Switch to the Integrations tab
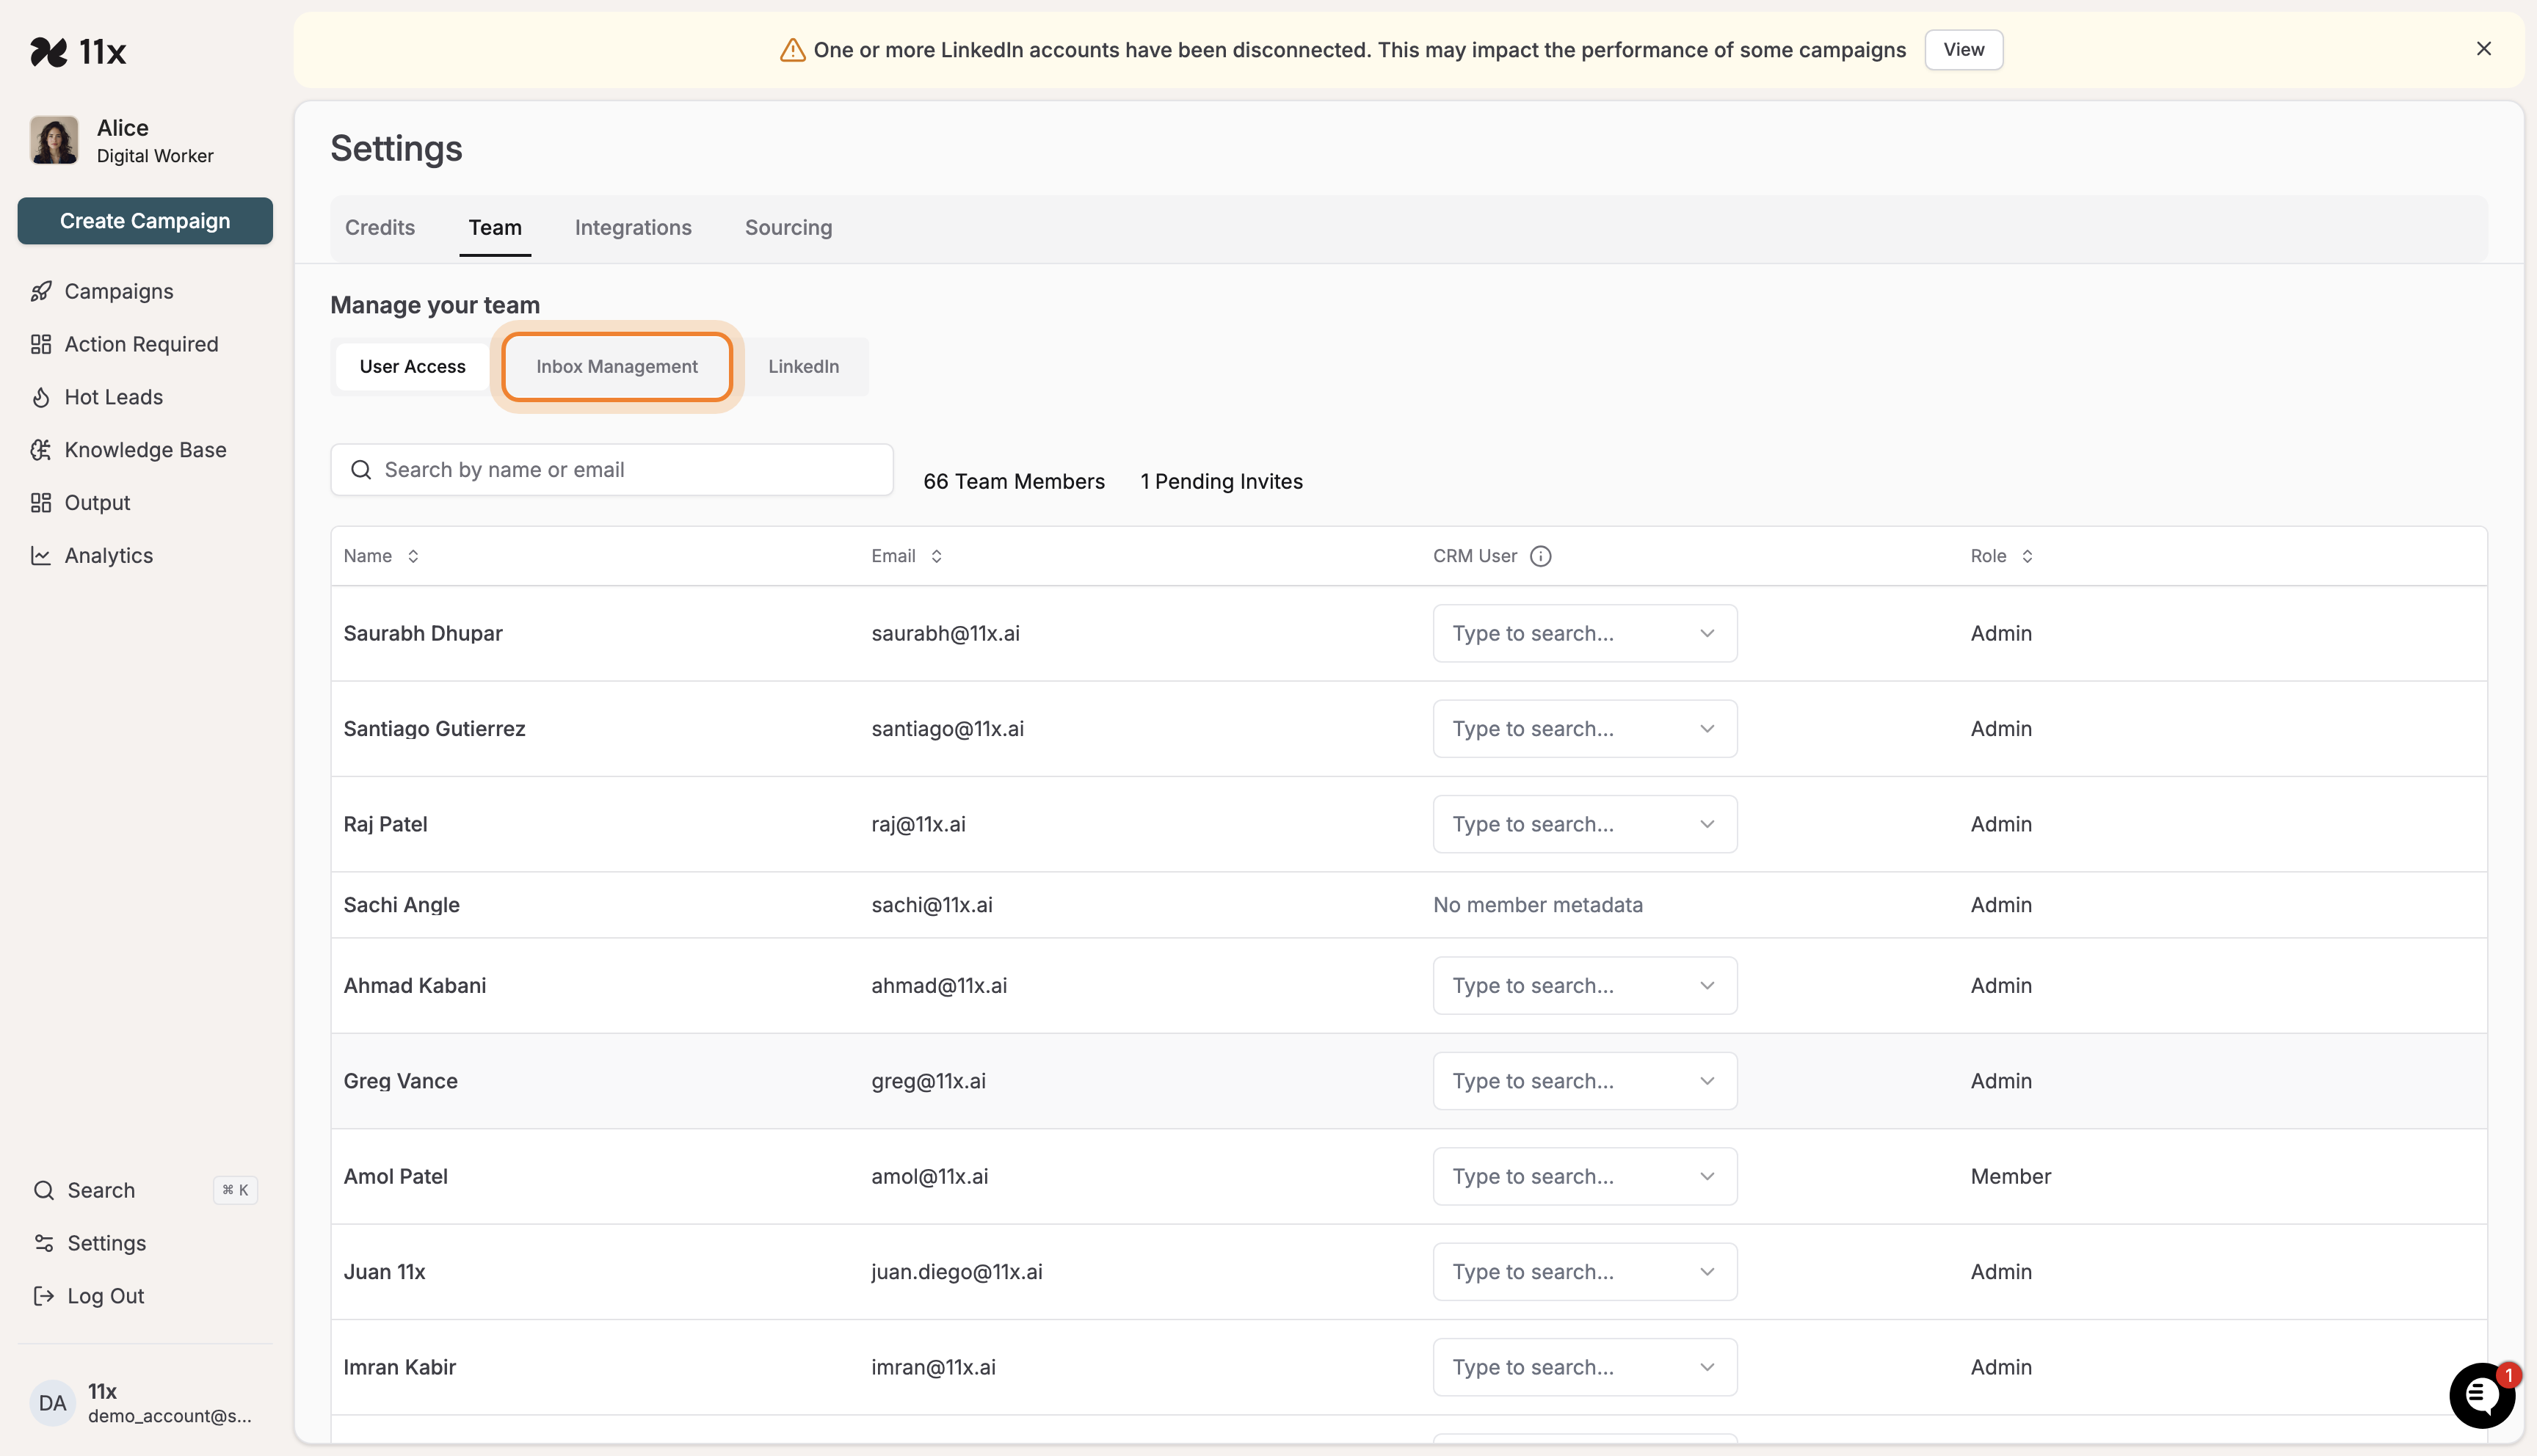 [632, 227]
